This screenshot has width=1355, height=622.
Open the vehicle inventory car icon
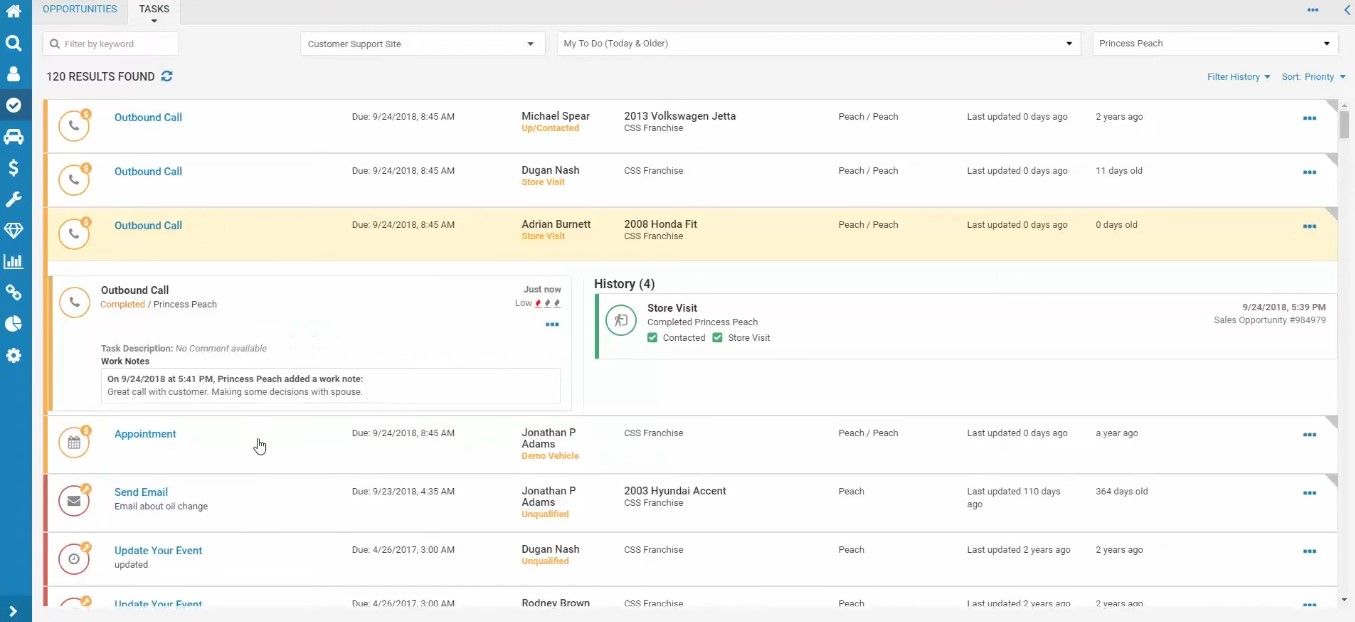(14, 136)
